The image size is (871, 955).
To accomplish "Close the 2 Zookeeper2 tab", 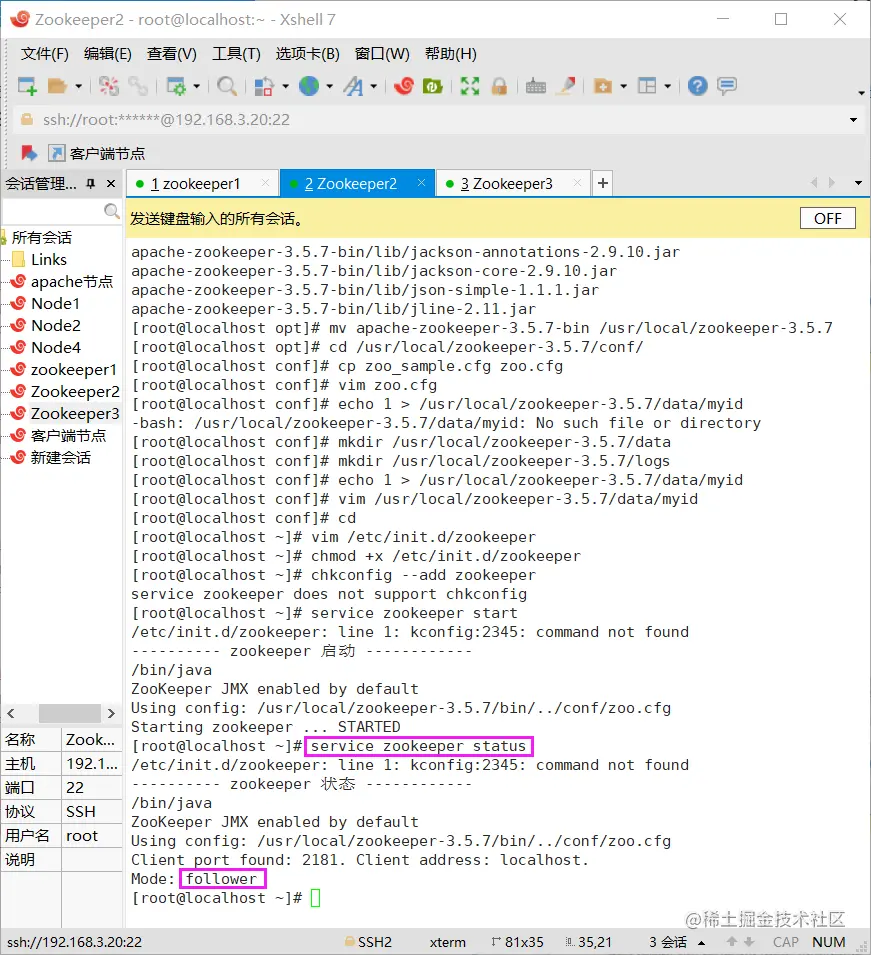I will pos(421,183).
